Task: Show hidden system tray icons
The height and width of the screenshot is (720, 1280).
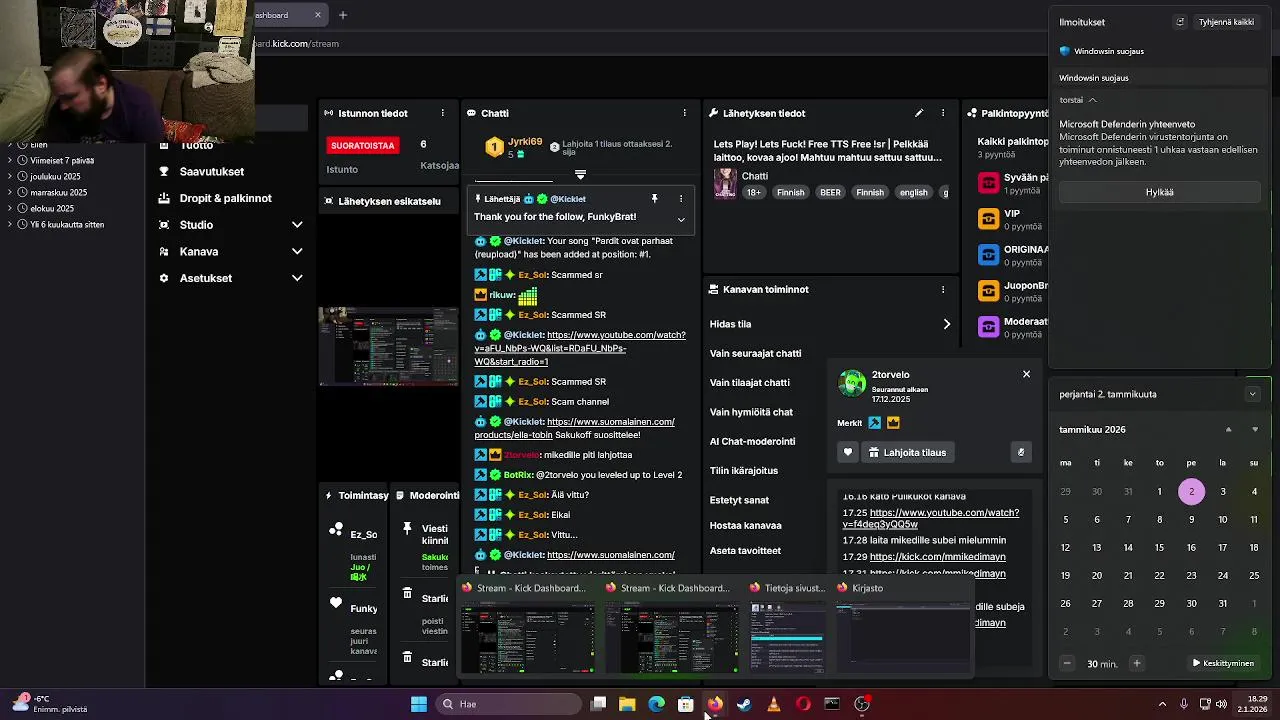Action: pos(1162,704)
